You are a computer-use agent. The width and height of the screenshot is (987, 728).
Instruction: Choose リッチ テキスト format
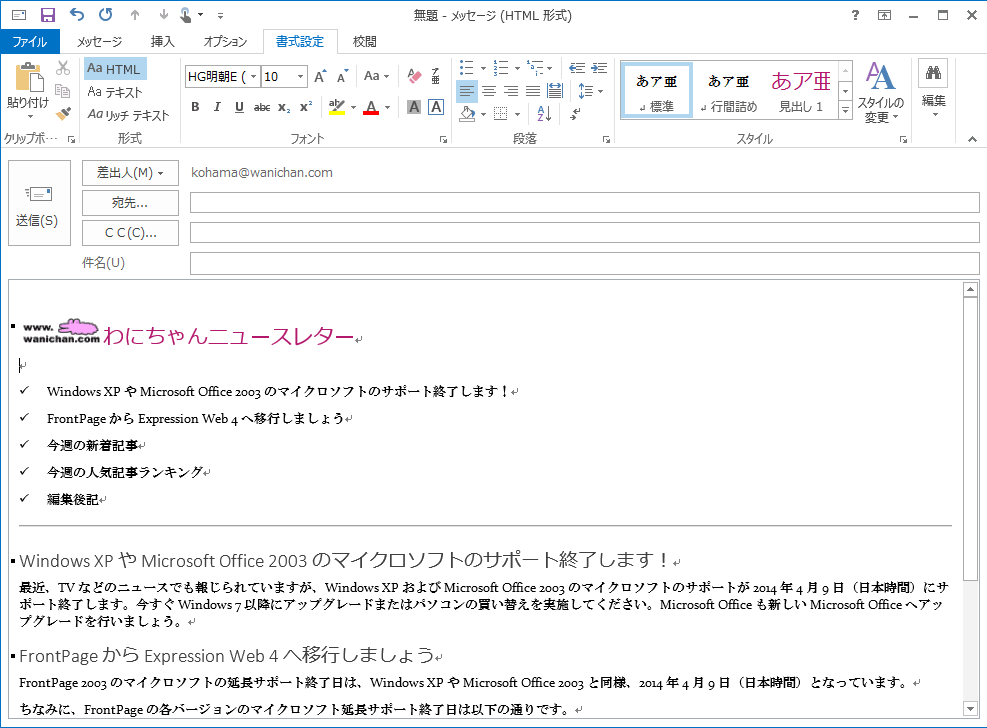128,115
